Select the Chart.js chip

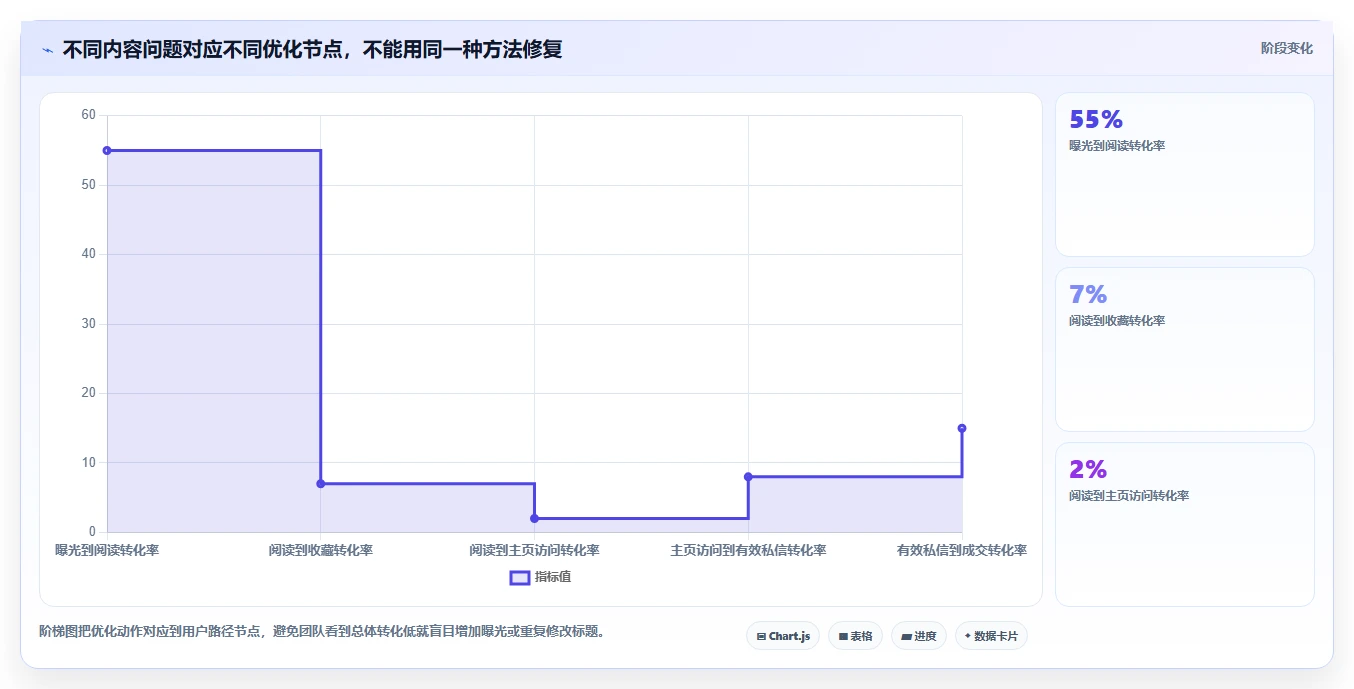pos(783,636)
